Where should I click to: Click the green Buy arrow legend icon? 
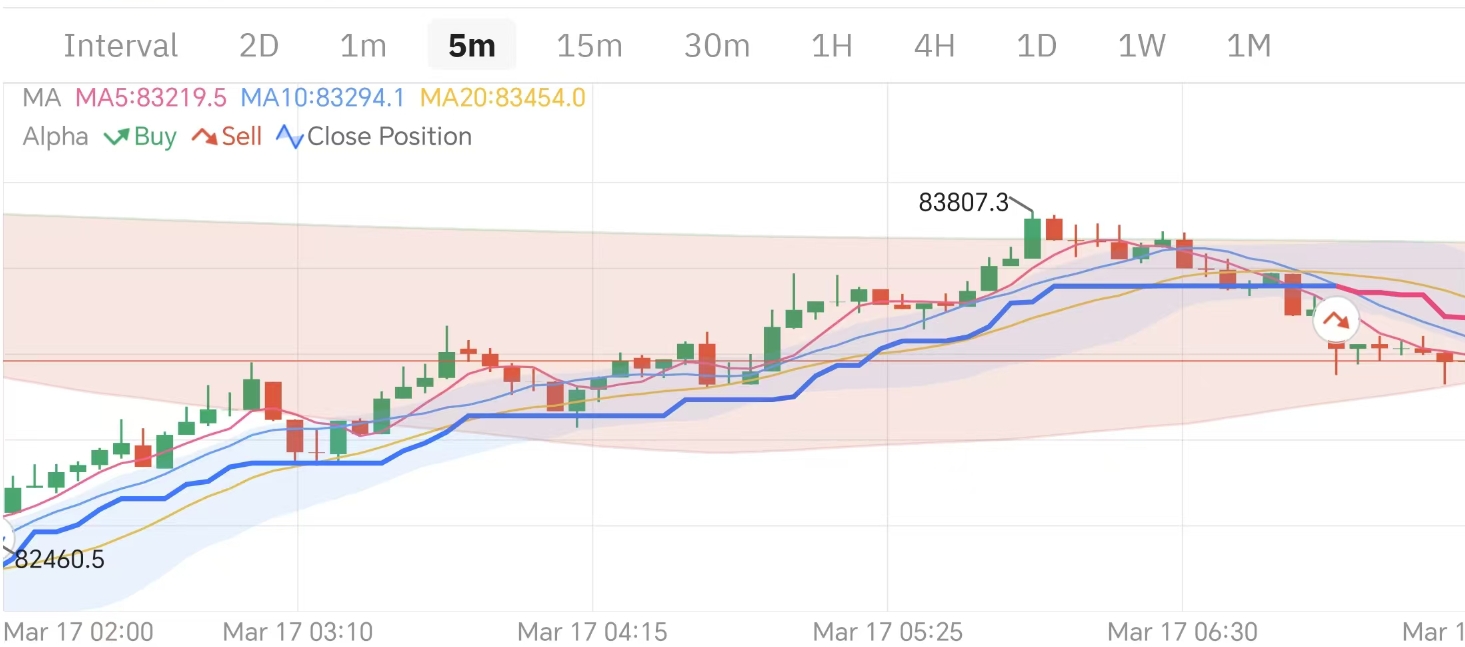(117, 137)
